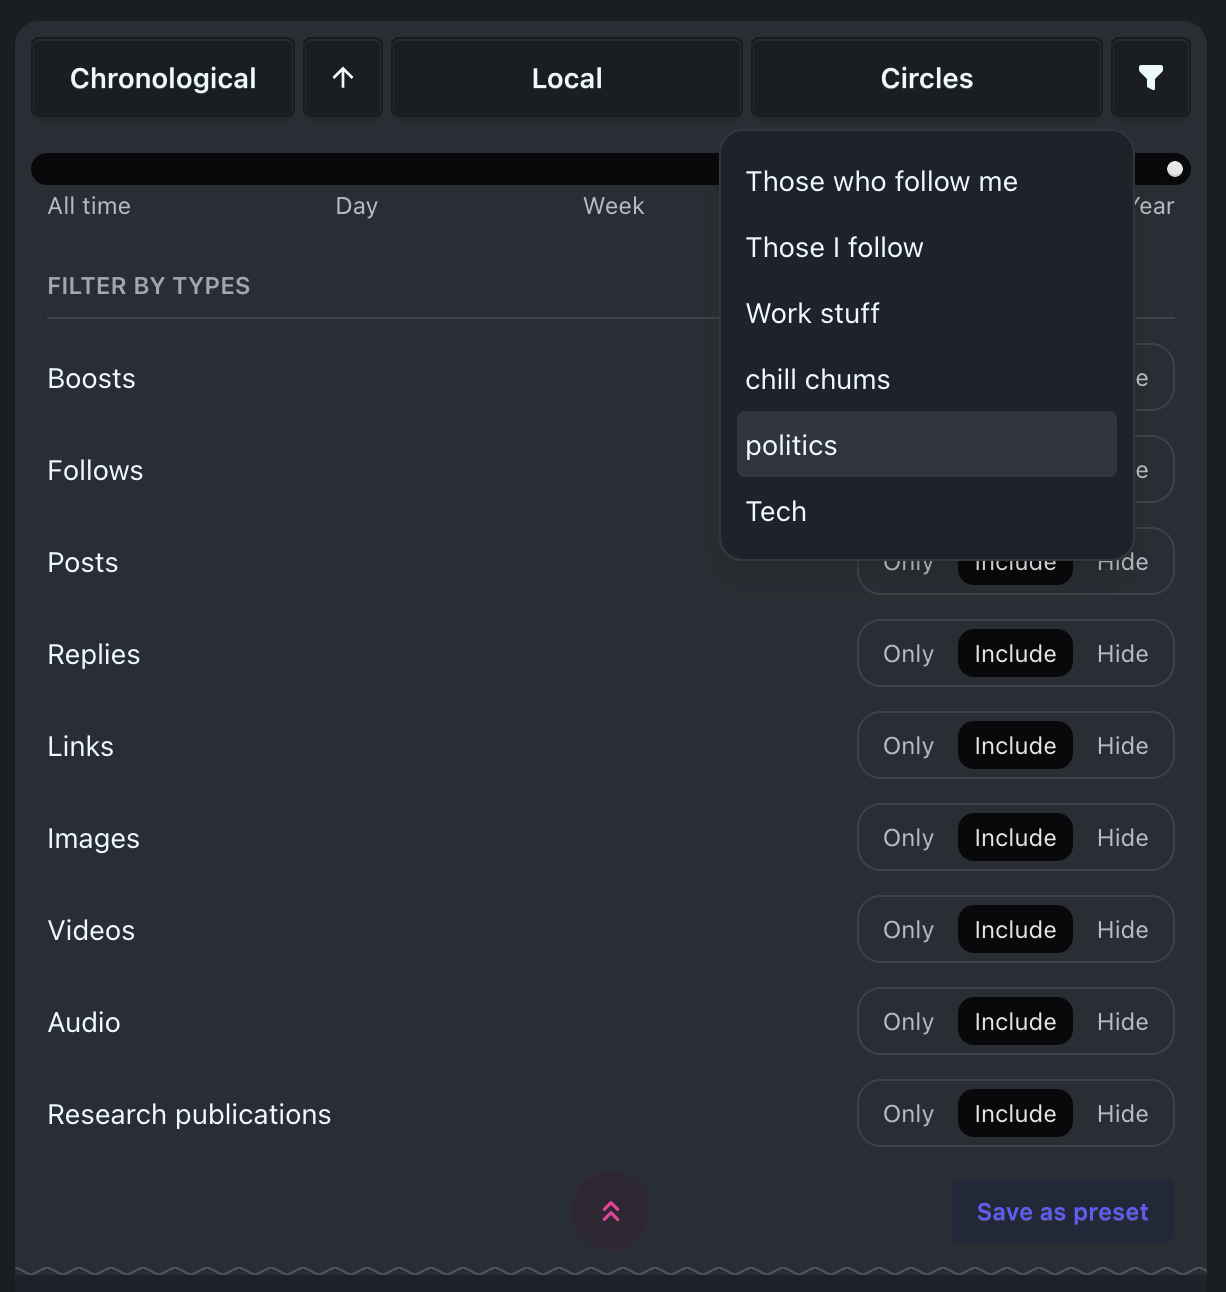The width and height of the screenshot is (1226, 1292).
Task: Set Replies filter to Only
Action: click(908, 654)
